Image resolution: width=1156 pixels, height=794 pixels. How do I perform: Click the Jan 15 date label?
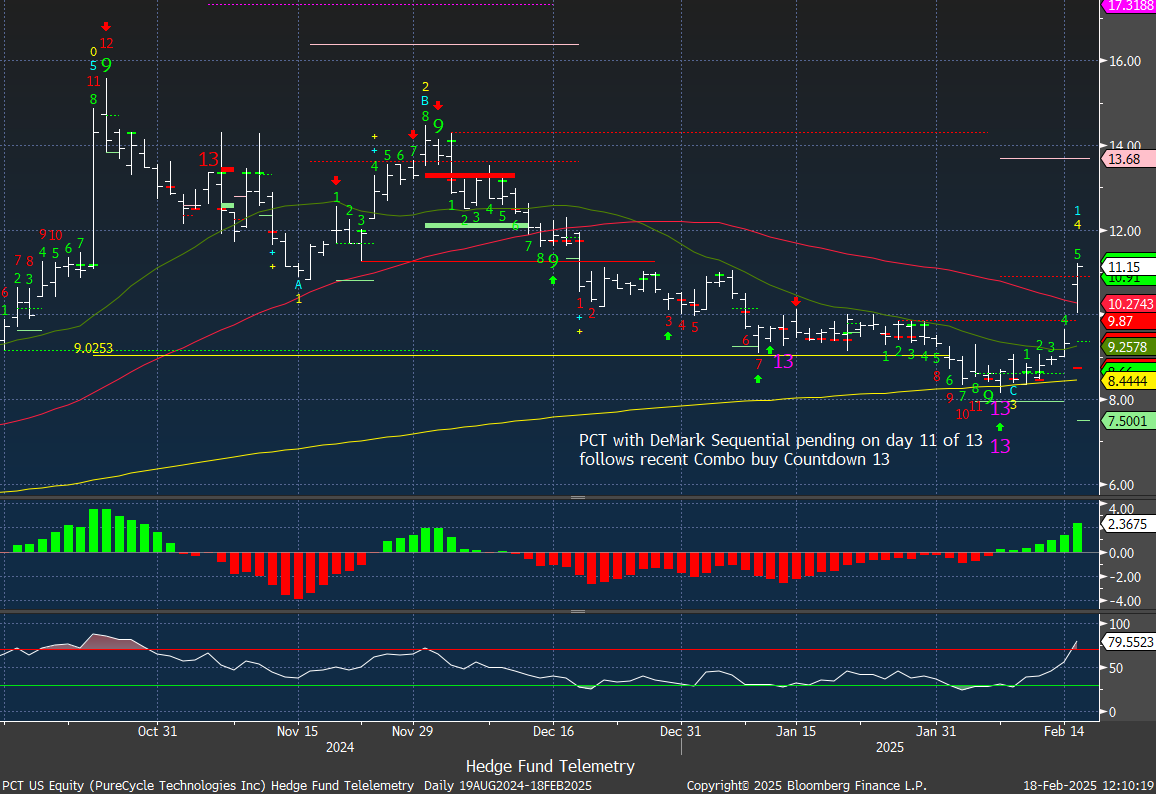(x=796, y=731)
